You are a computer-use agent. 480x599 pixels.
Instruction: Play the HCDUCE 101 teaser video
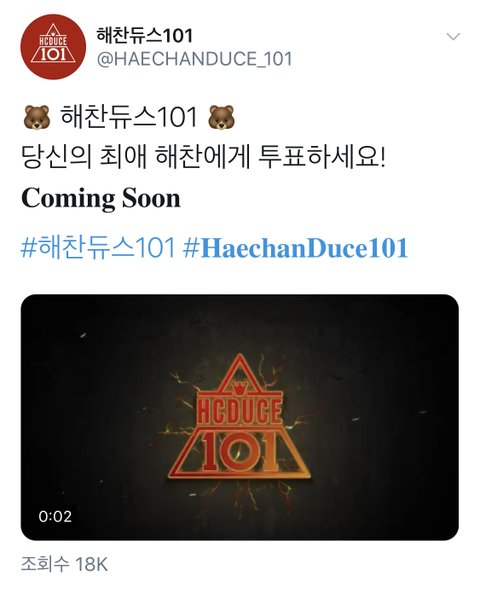pyautogui.click(x=240, y=417)
